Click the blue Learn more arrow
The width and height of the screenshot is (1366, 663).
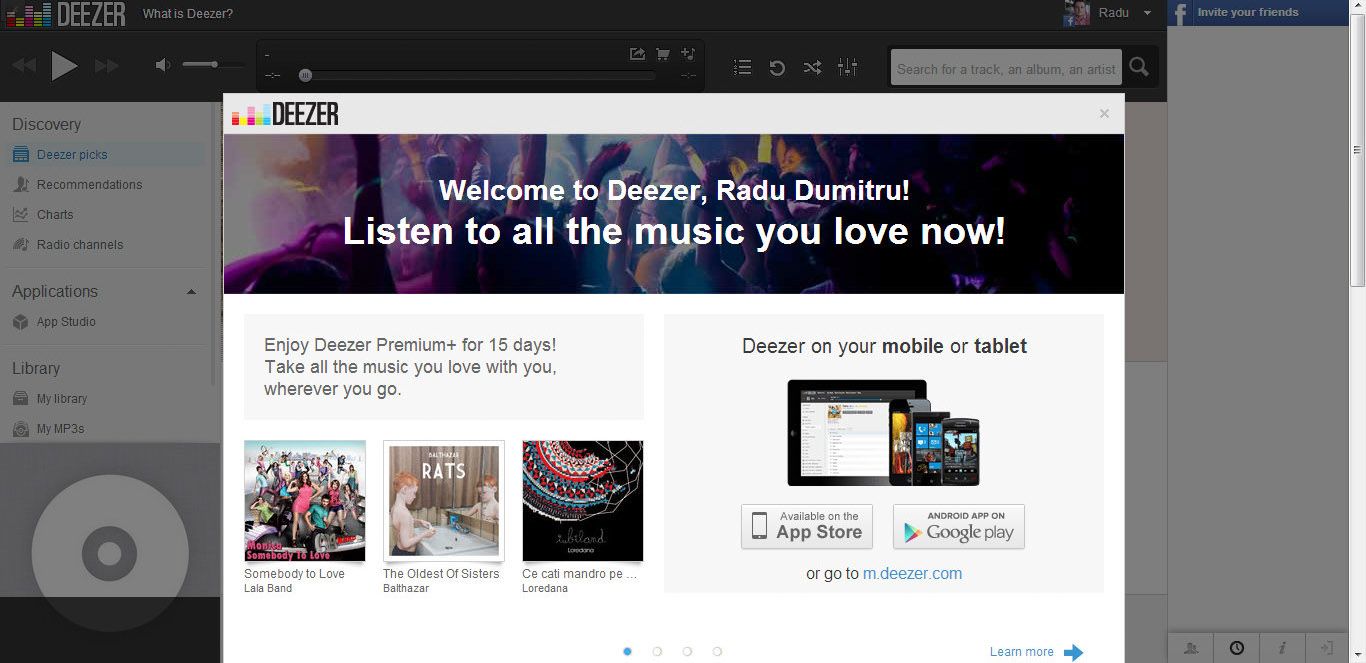click(x=1073, y=653)
